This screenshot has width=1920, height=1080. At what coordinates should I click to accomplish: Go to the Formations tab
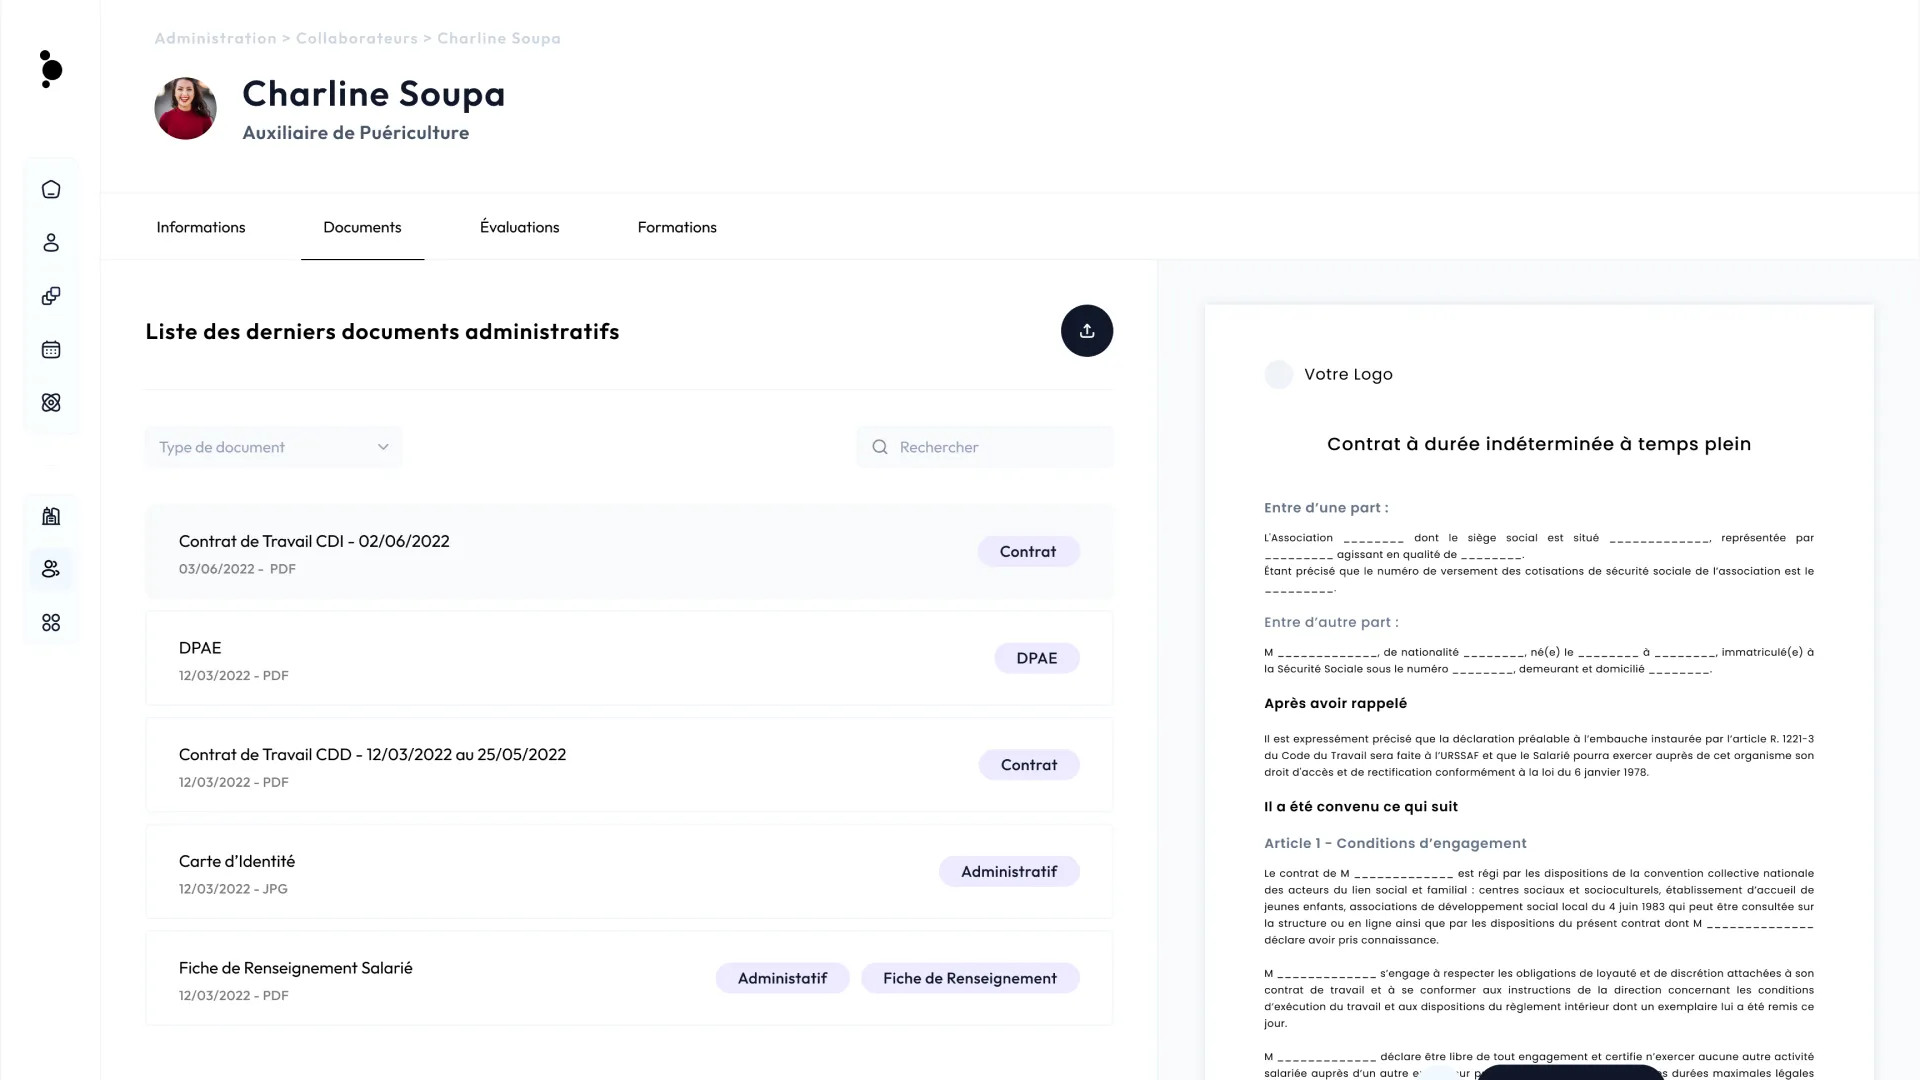tap(677, 227)
